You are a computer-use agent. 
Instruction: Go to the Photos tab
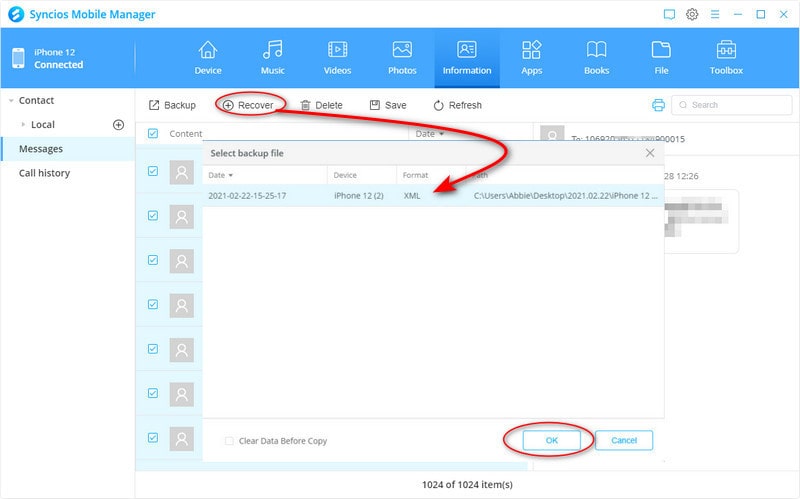pyautogui.click(x=402, y=58)
